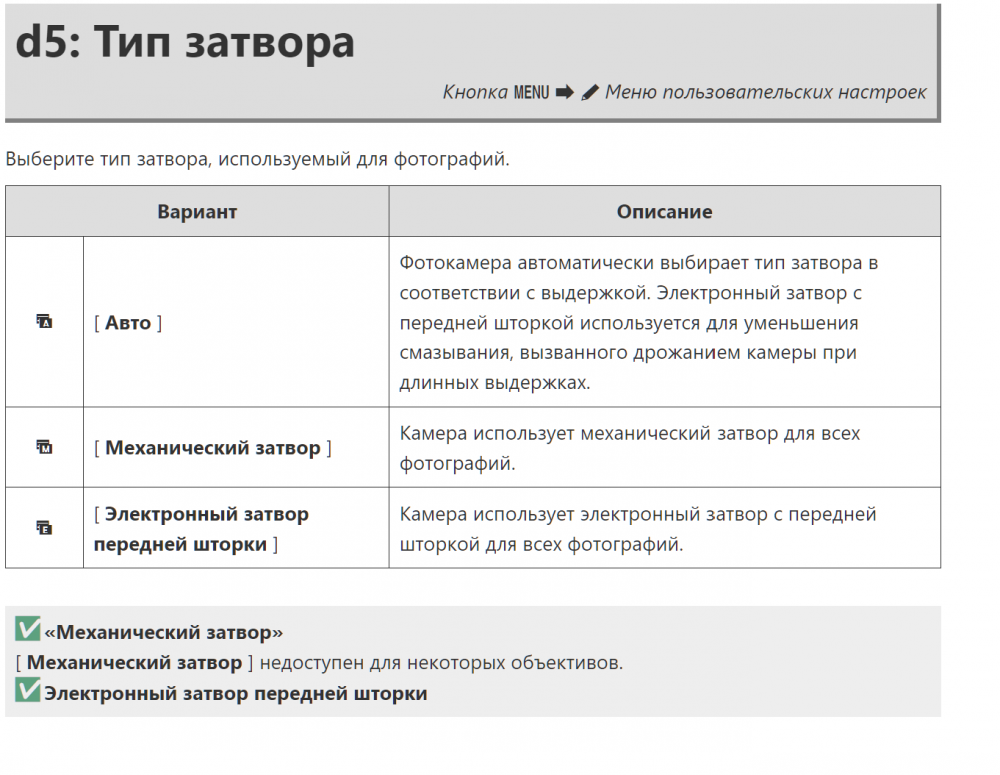Click the Mechanical shutter icon
Image resolution: width=1000 pixels, height=775 pixels.
44,447
